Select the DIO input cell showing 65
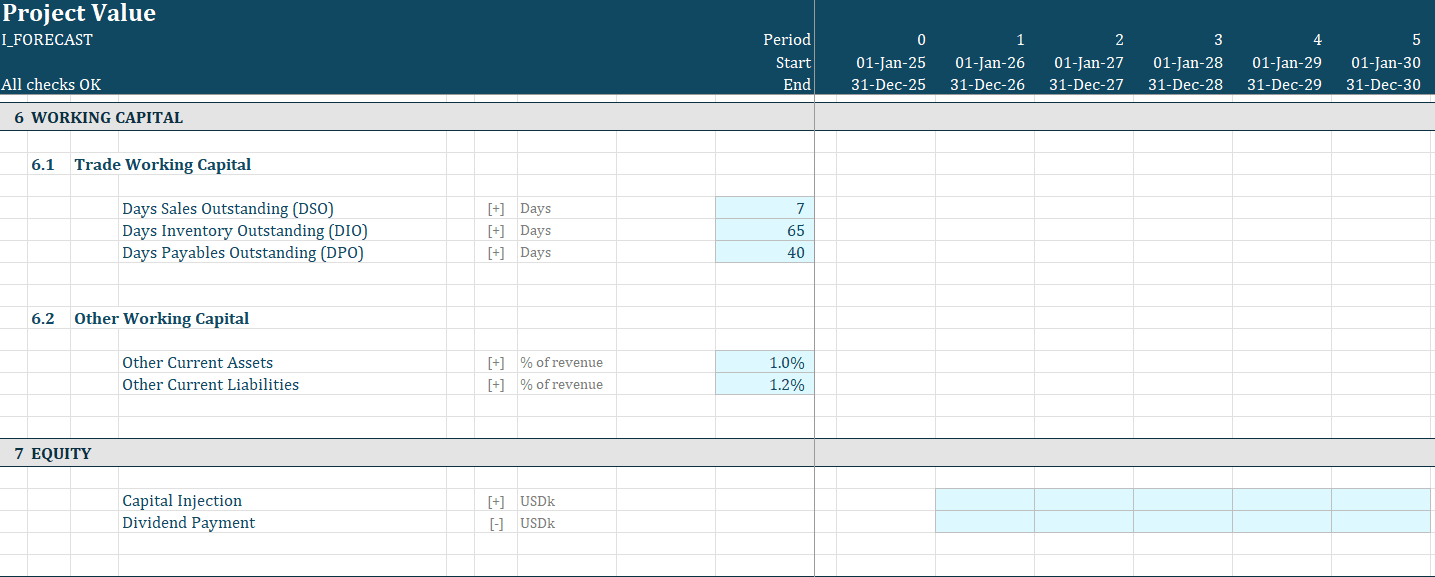 765,230
